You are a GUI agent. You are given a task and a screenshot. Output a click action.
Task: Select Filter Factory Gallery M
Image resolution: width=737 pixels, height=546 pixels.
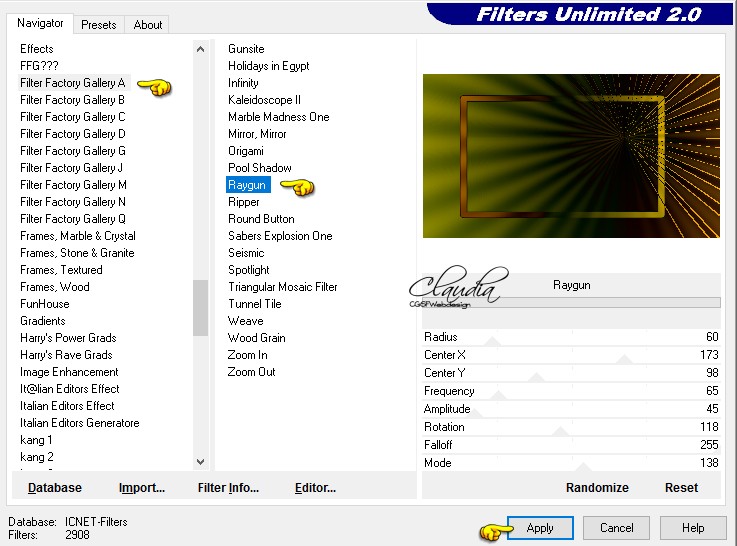pyautogui.click(x=73, y=185)
